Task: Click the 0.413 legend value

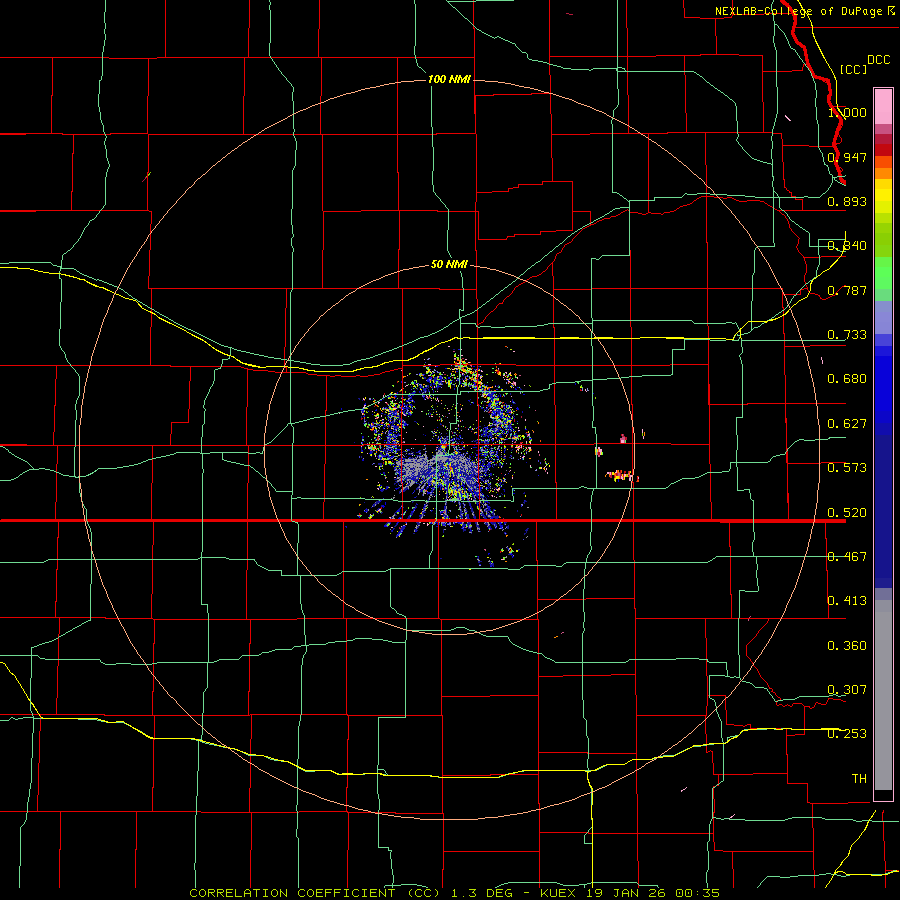Action: [847, 601]
